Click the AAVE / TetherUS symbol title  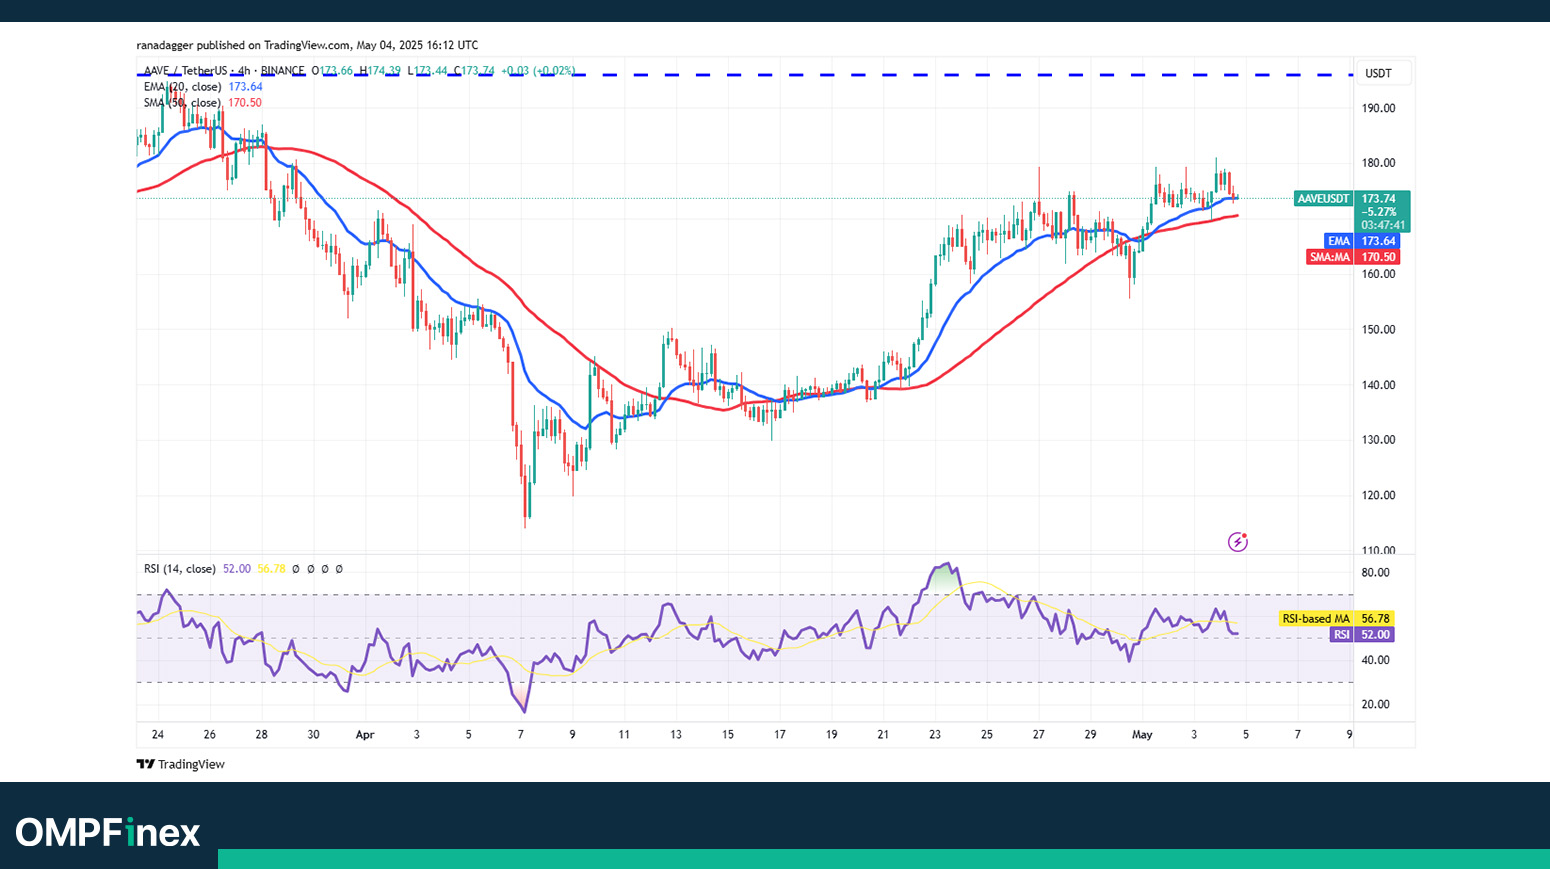pyautogui.click(x=184, y=71)
